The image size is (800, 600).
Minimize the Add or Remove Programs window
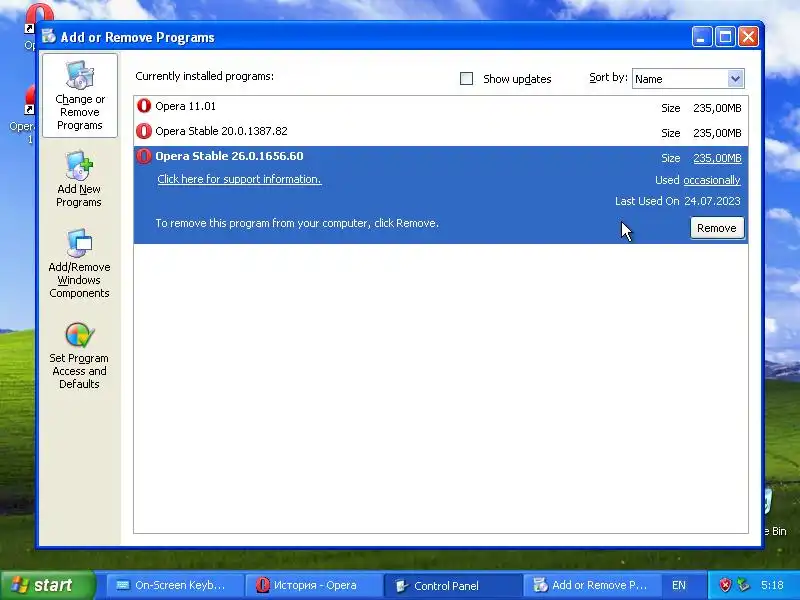(x=702, y=37)
